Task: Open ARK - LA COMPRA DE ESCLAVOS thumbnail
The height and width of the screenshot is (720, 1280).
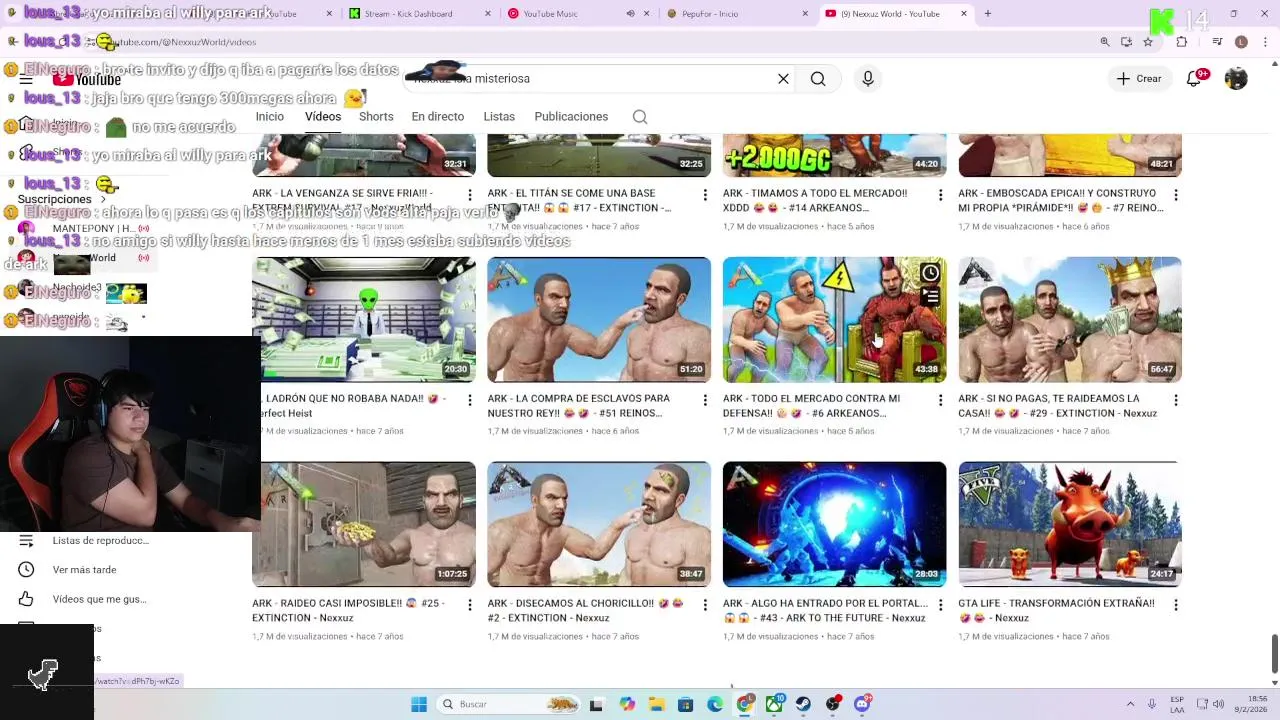Action: pyautogui.click(x=599, y=319)
